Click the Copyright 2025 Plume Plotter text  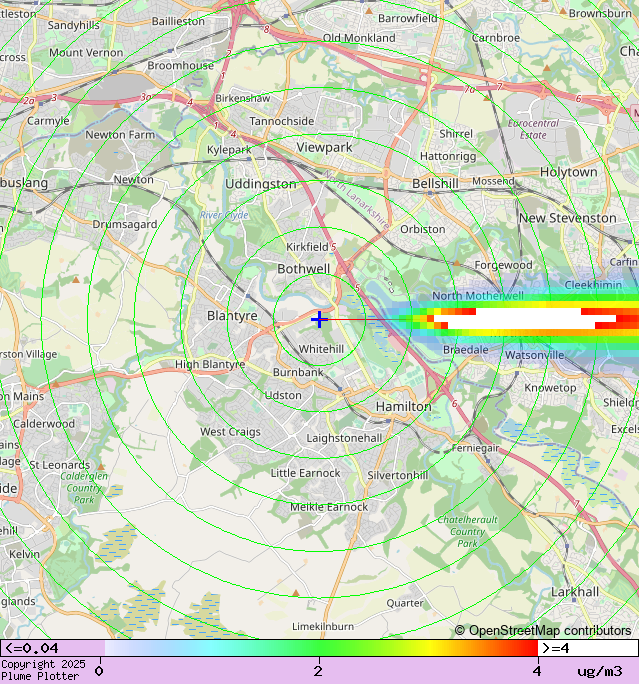(x=43, y=670)
